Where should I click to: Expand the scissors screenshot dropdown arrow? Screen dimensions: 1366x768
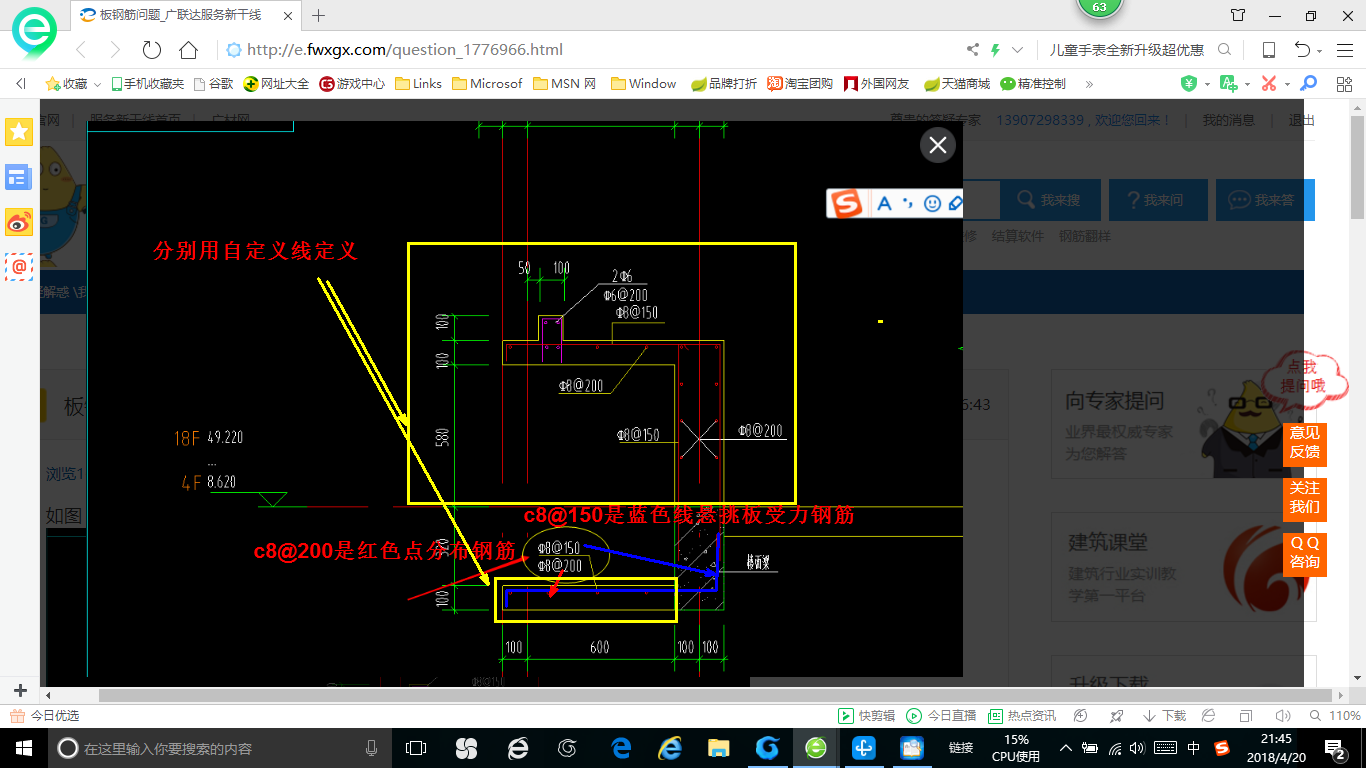[1287, 85]
